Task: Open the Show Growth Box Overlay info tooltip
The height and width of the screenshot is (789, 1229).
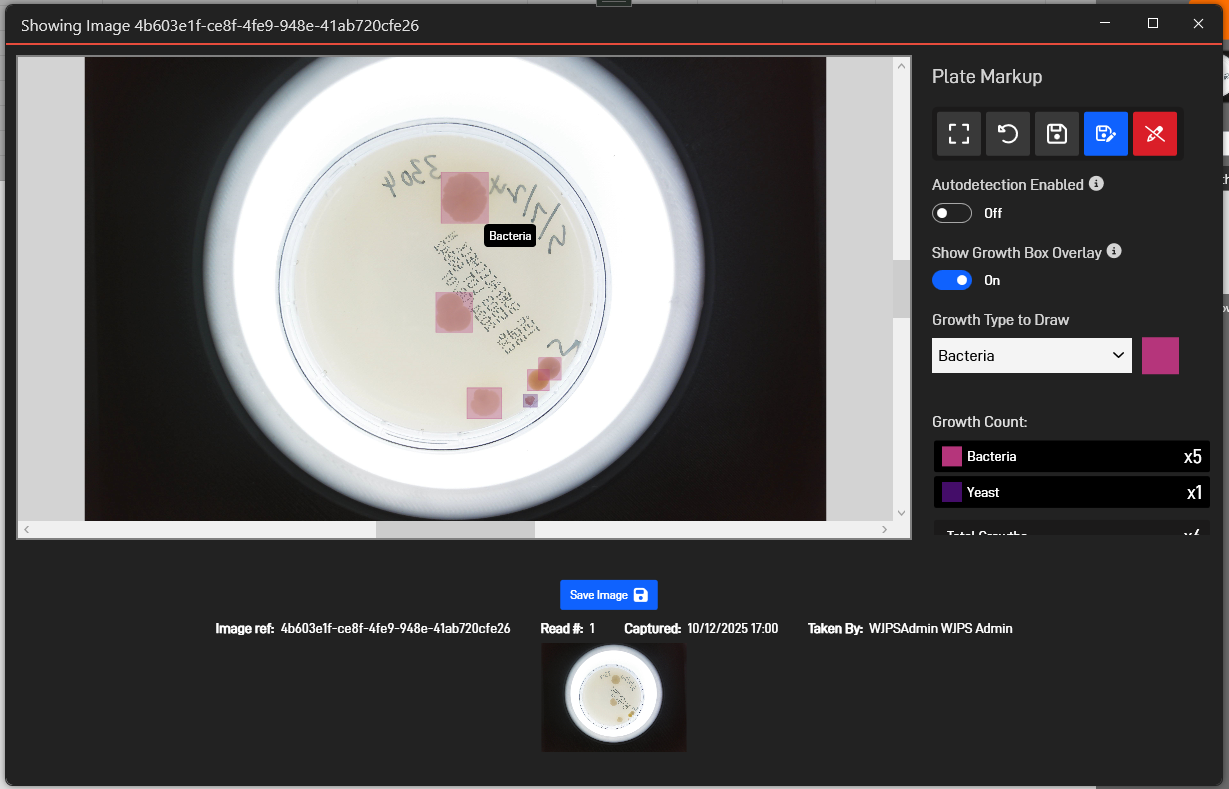Action: pos(1114,251)
